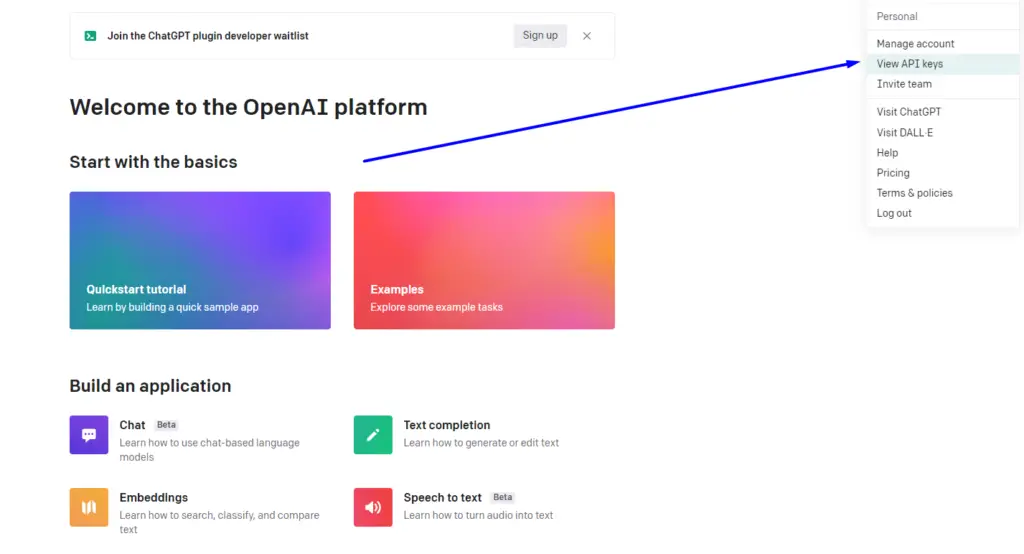This screenshot has width=1024, height=554.
Task: Click 'Explore some example tasks' text
Action: point(436,307)
